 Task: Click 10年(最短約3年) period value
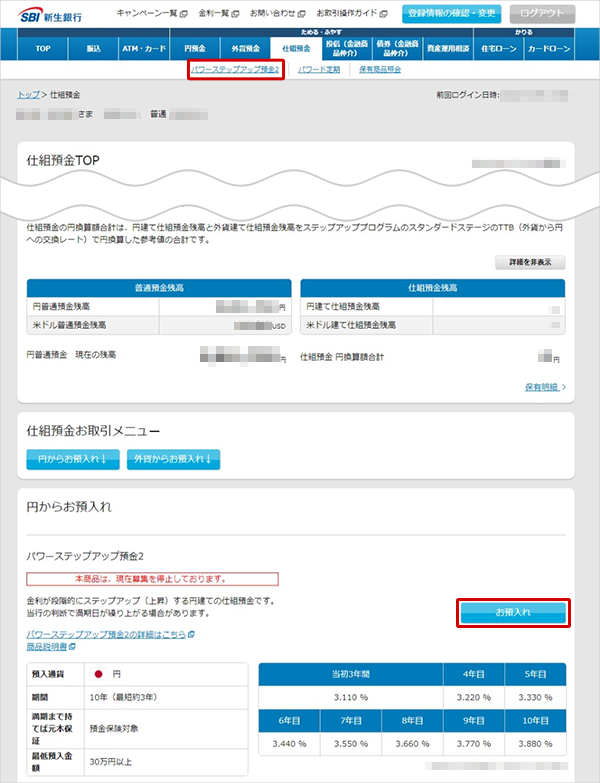click(123, 697)
